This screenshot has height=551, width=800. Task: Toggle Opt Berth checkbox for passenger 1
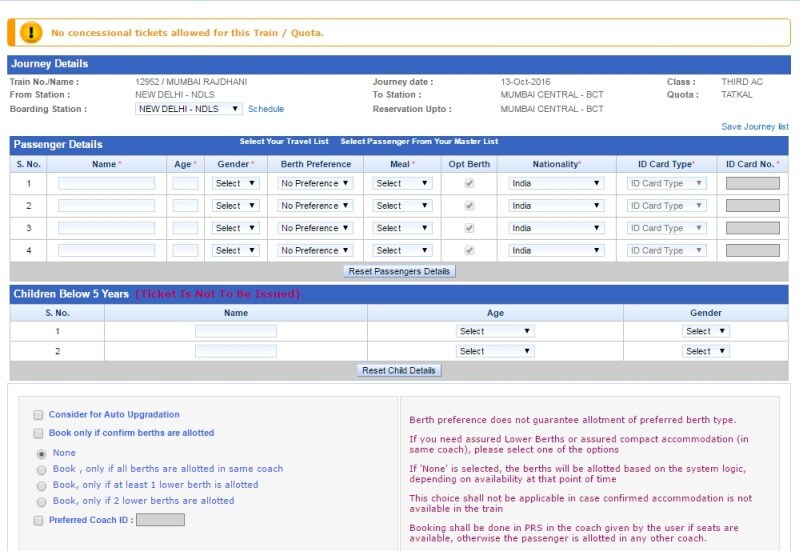[469, 183]
